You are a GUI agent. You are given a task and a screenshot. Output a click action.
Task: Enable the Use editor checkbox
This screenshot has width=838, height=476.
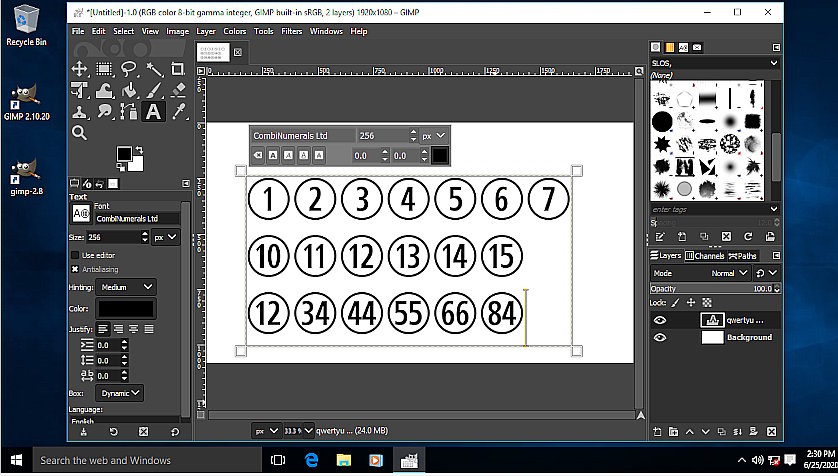point(75,255)
